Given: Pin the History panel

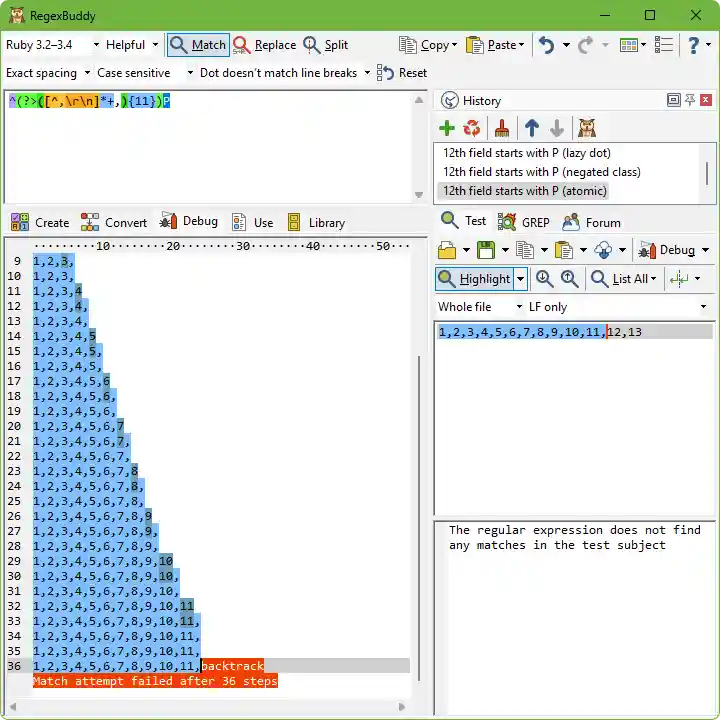Looking at the screenshot, I should pos(690,100).
